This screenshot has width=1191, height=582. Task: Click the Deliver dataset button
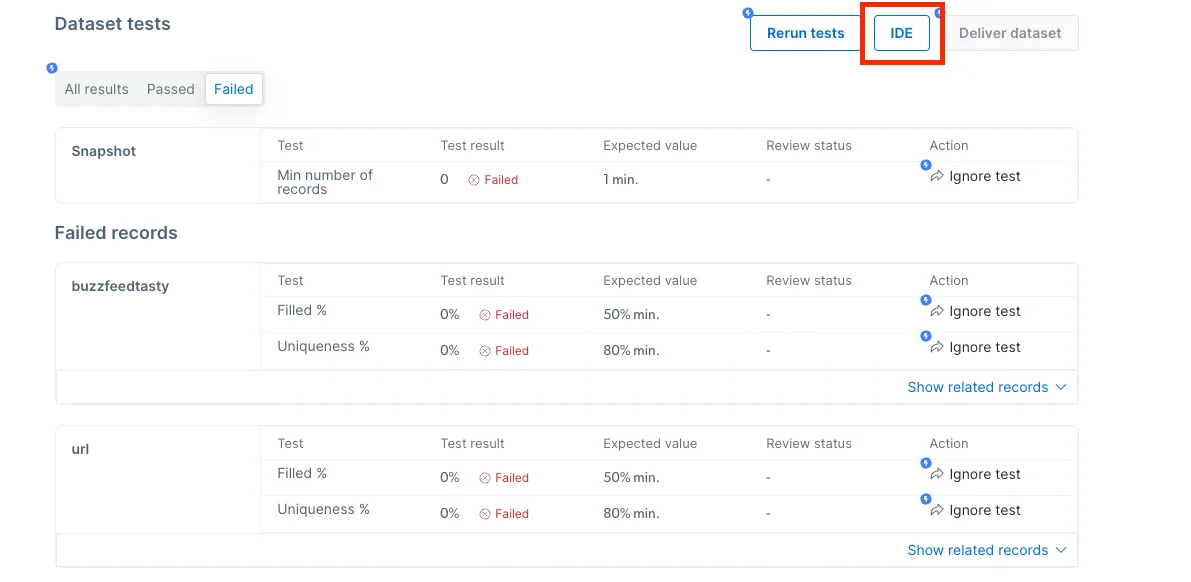click(1009, 33)
